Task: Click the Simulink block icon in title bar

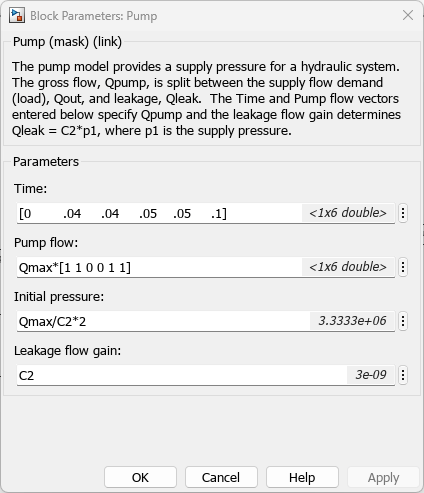Action: tap(17, 15)
